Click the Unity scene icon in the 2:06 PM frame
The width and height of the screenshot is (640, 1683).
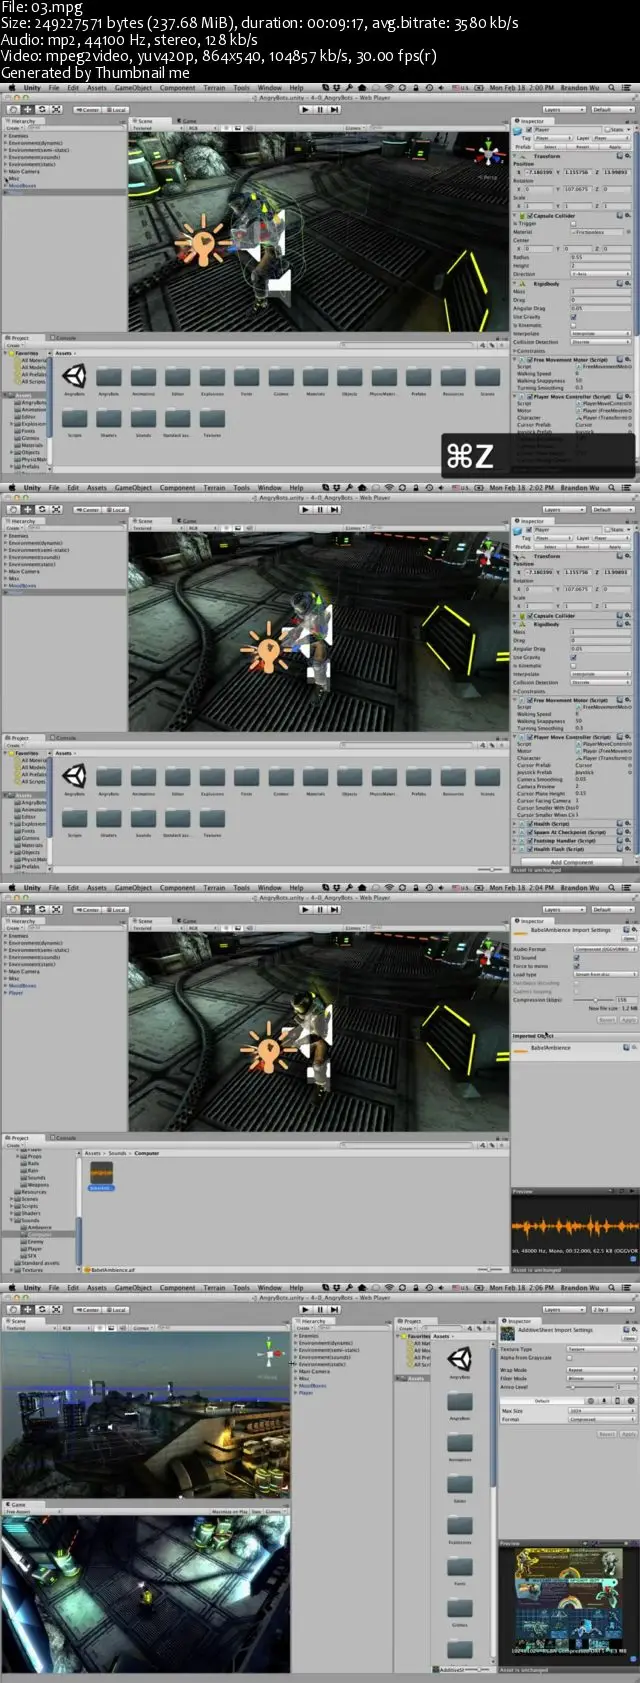[460, 1358]
